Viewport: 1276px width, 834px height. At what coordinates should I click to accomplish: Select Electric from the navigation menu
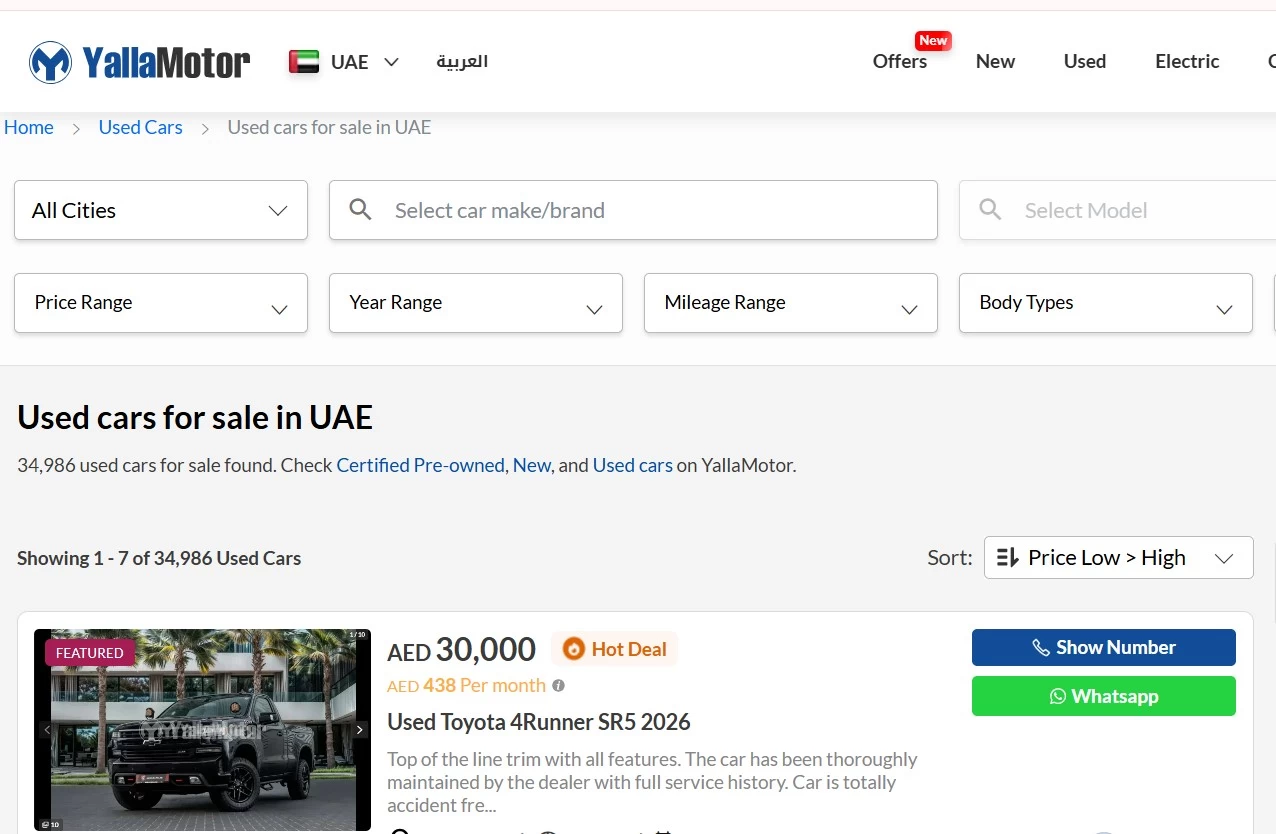tap(1187, 61)
